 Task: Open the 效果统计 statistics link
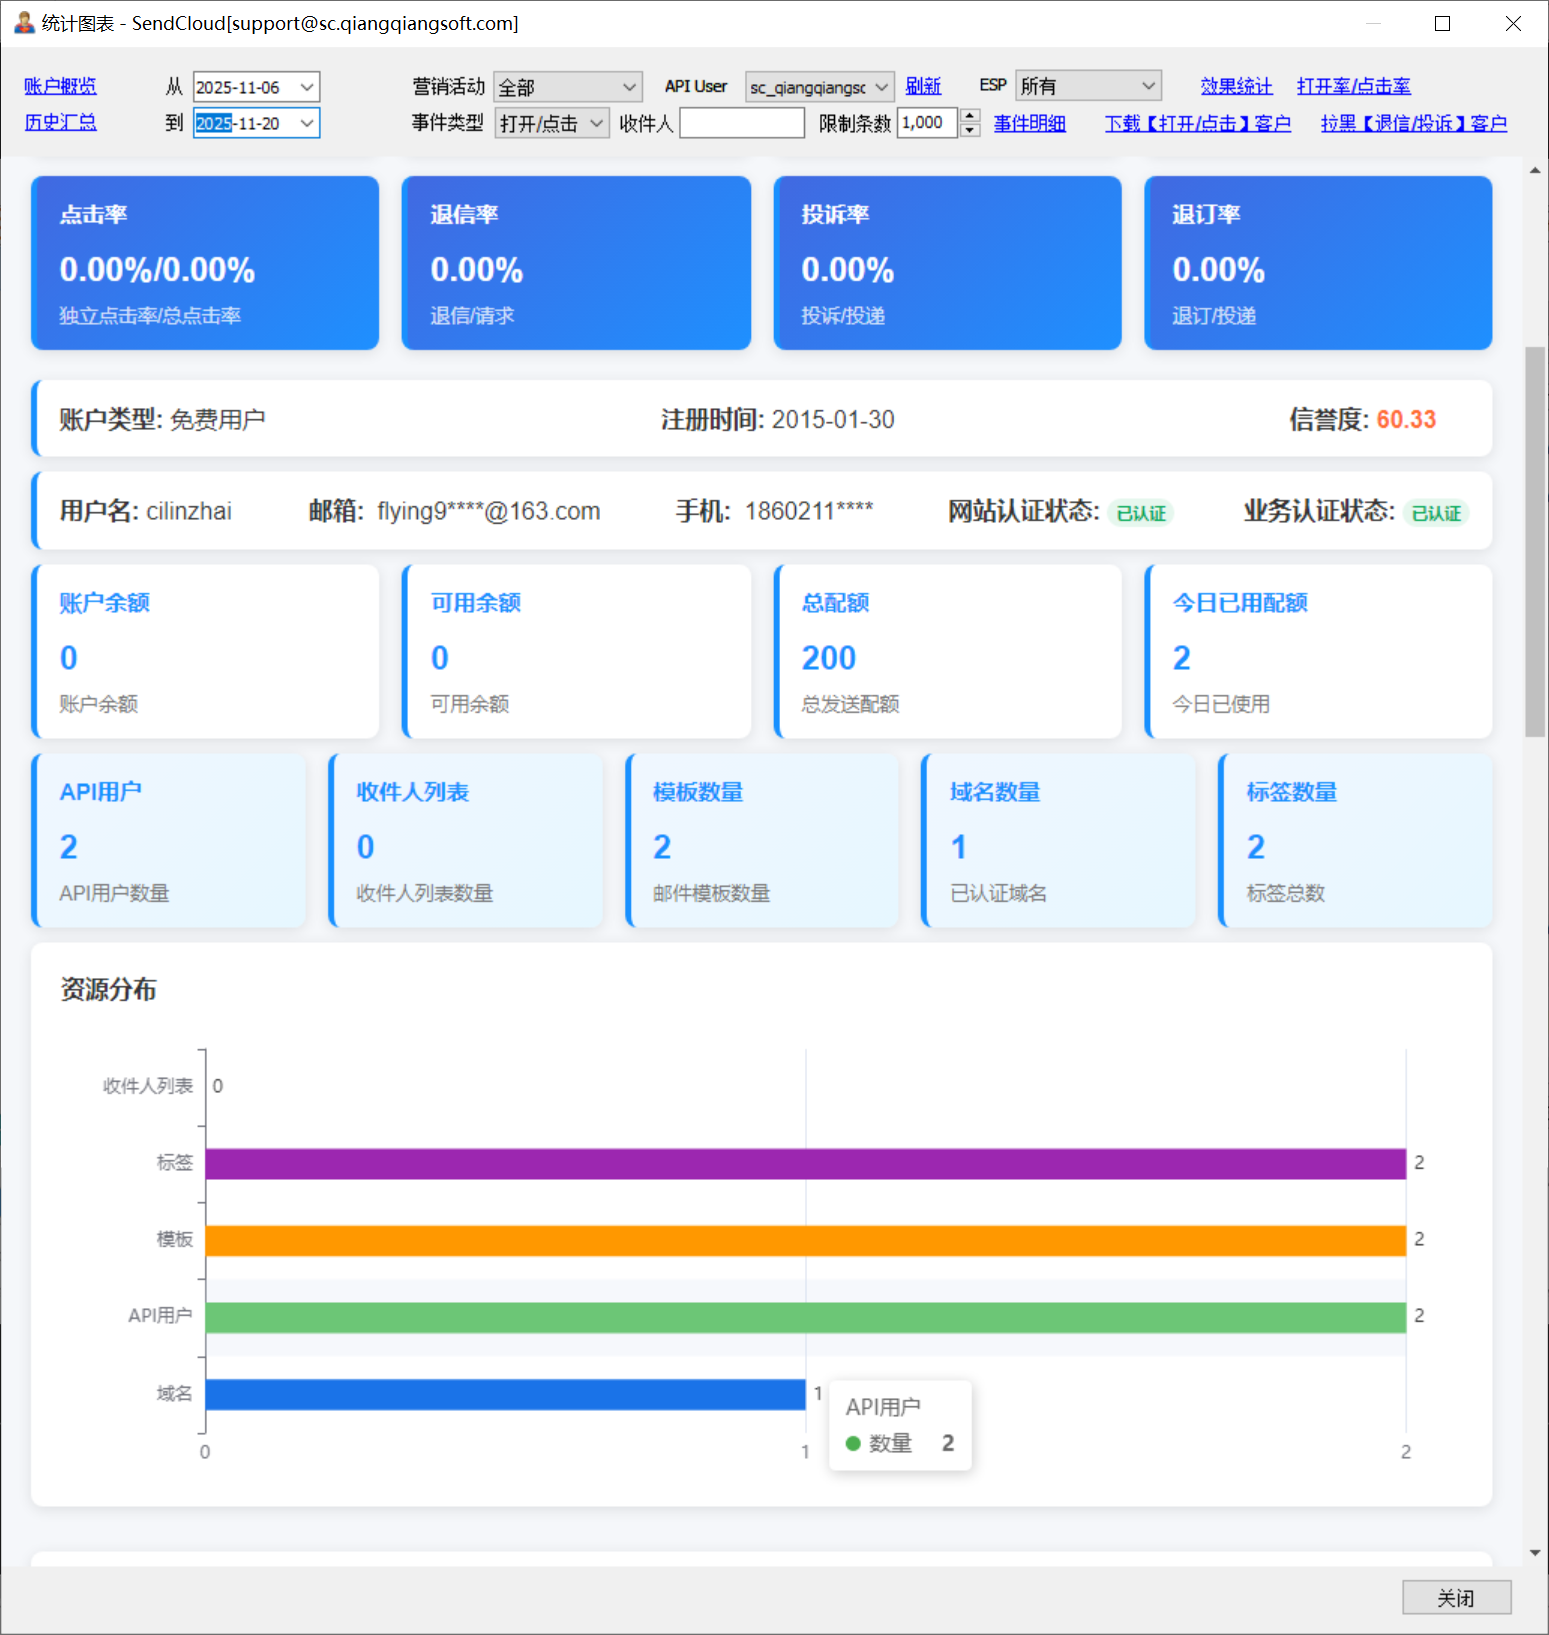(x=1236, y=87)
